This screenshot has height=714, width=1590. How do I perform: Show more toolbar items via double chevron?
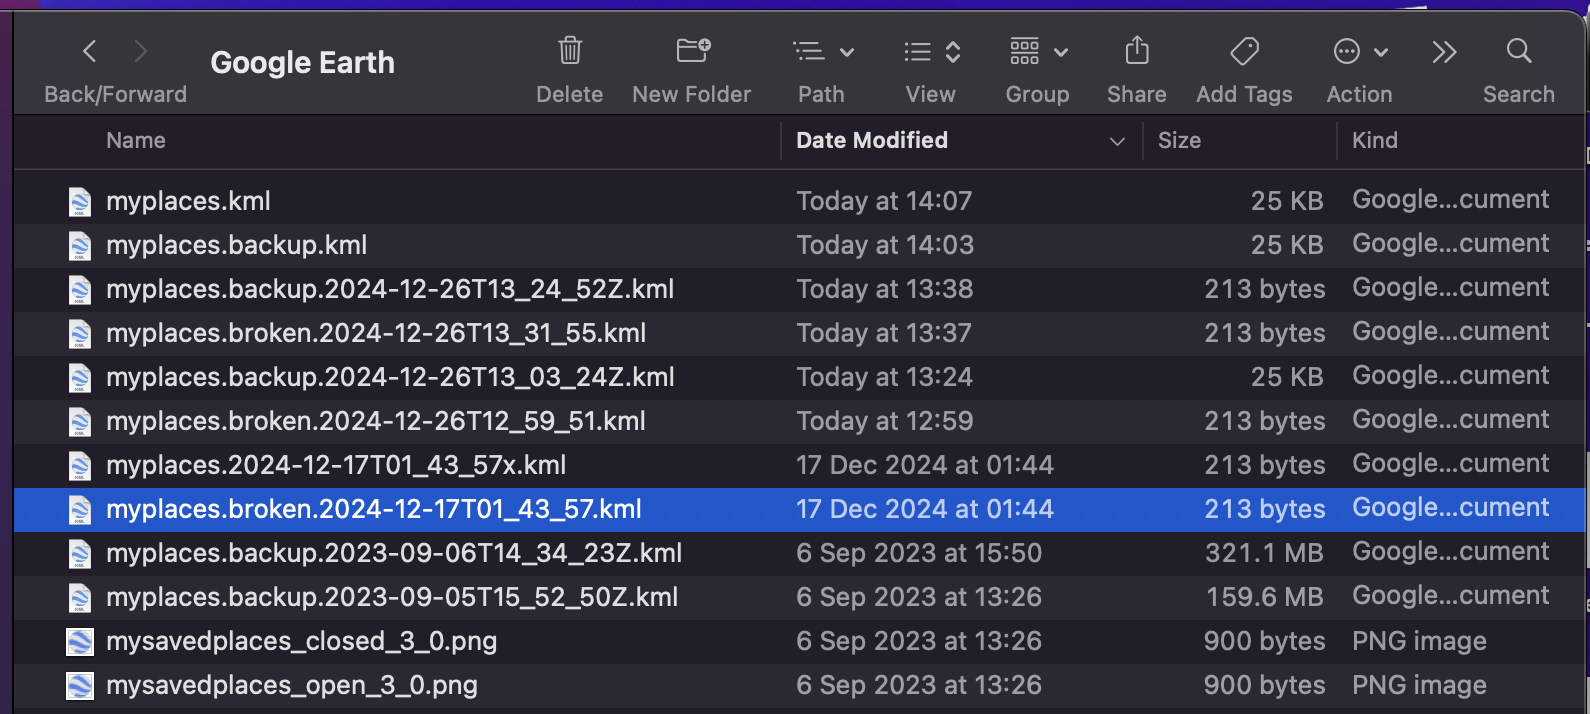[1444, 52]
